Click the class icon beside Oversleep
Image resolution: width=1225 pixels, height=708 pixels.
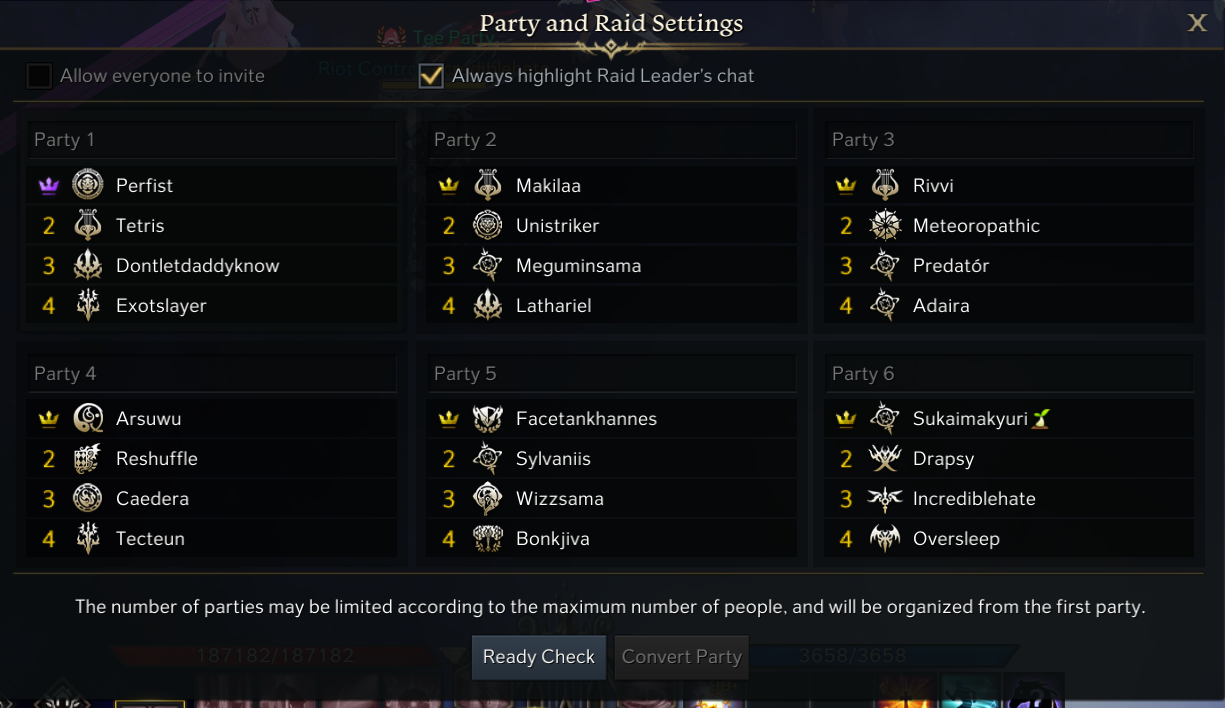tap(885, 538)
